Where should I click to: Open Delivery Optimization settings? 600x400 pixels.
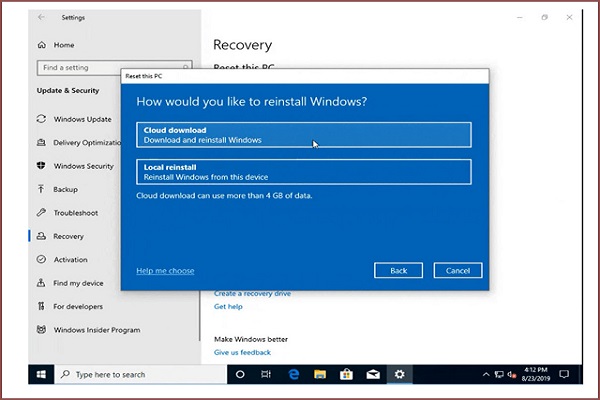tap(87, 142)
